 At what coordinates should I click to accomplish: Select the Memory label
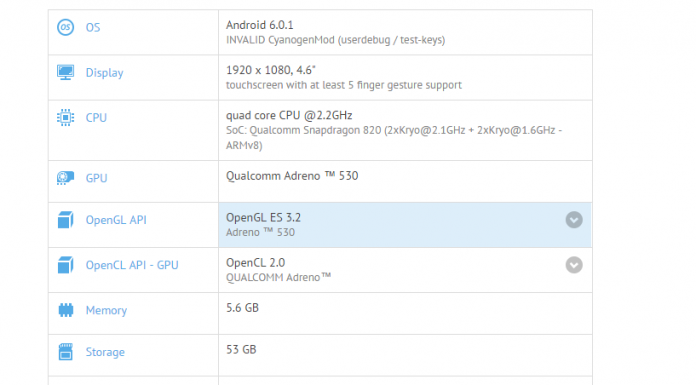(x=106, y=310)
